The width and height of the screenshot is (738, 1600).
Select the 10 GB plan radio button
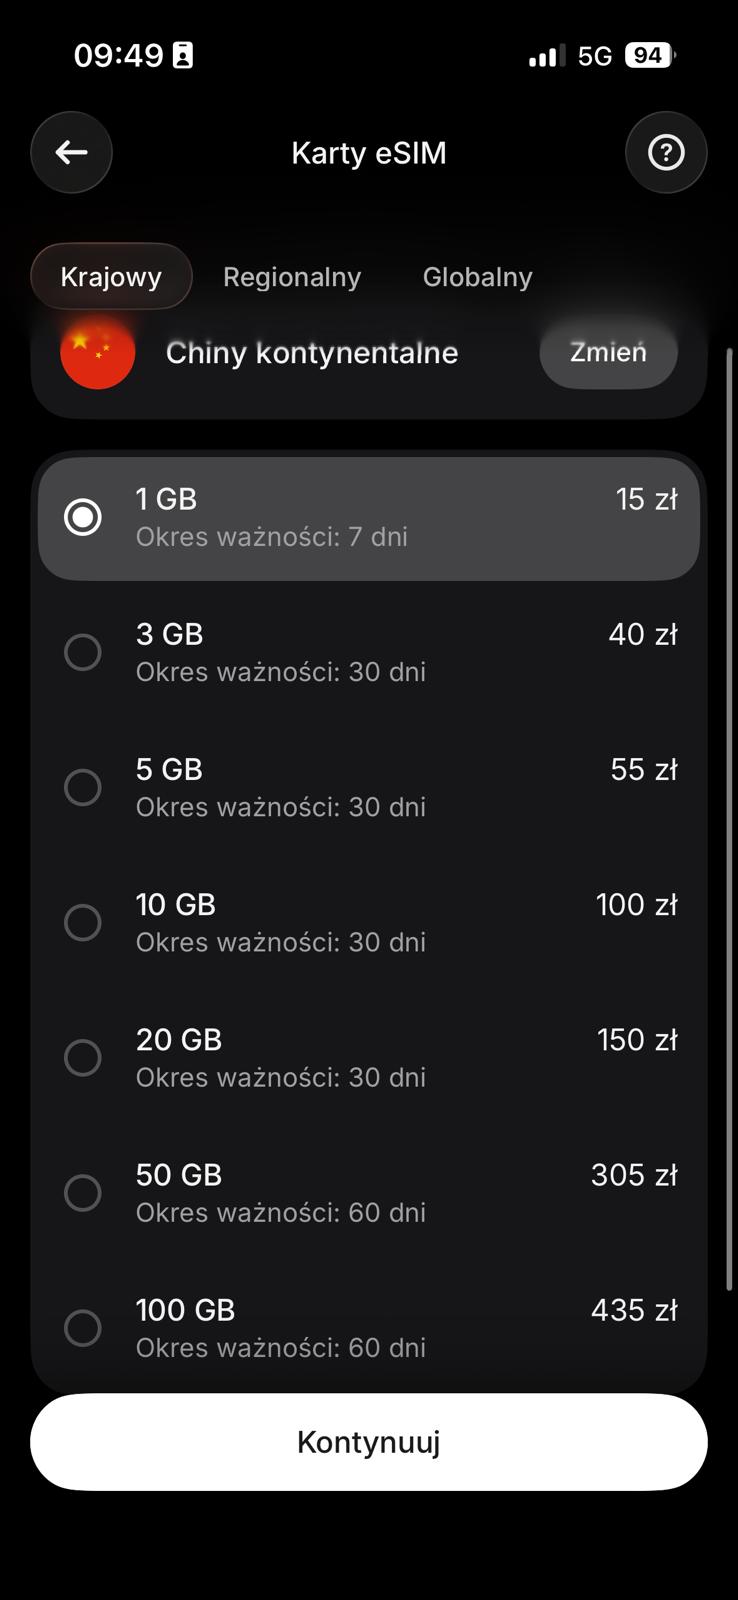coord(83,922)
